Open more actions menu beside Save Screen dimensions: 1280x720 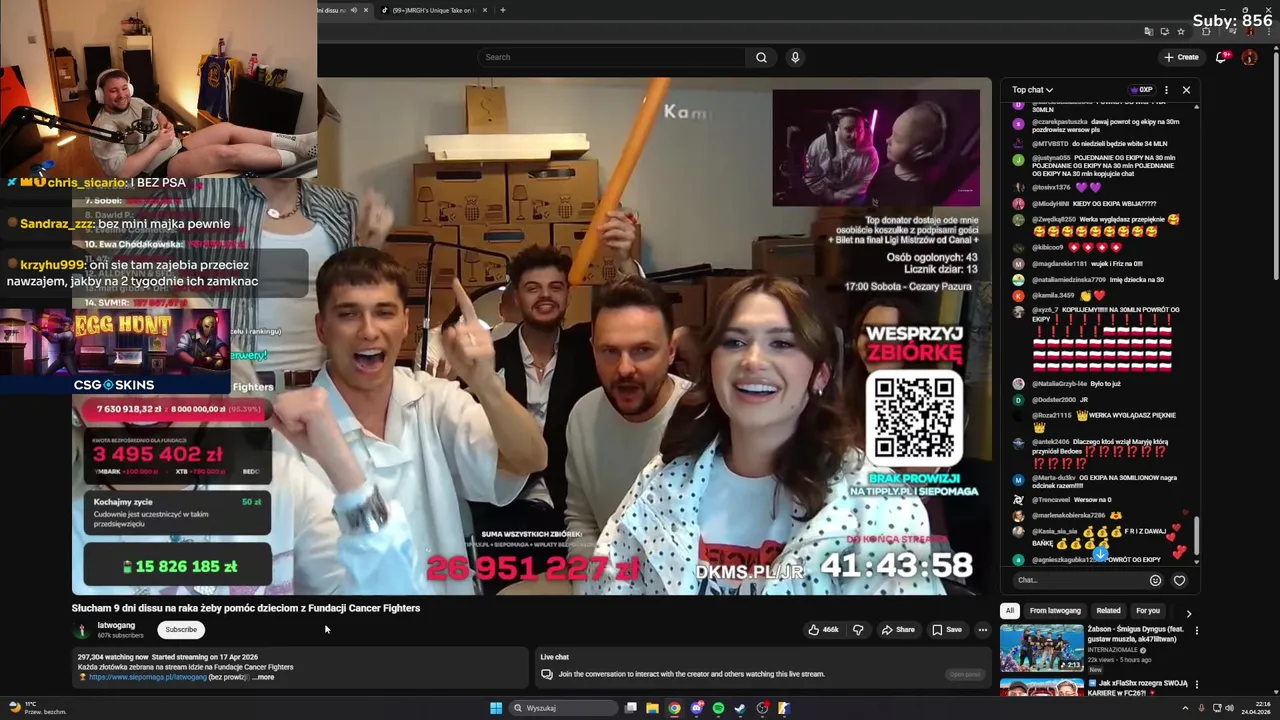(983, 630)
